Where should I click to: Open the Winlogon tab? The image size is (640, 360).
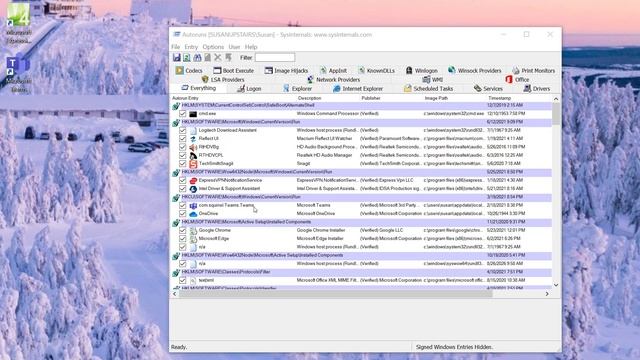pos(421,71)
